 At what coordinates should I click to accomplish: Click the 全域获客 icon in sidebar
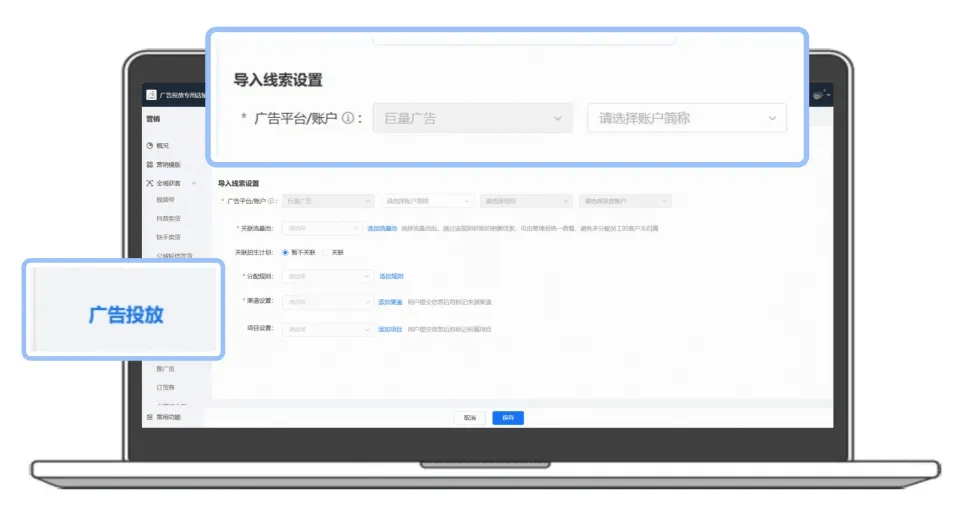point(149,183)
